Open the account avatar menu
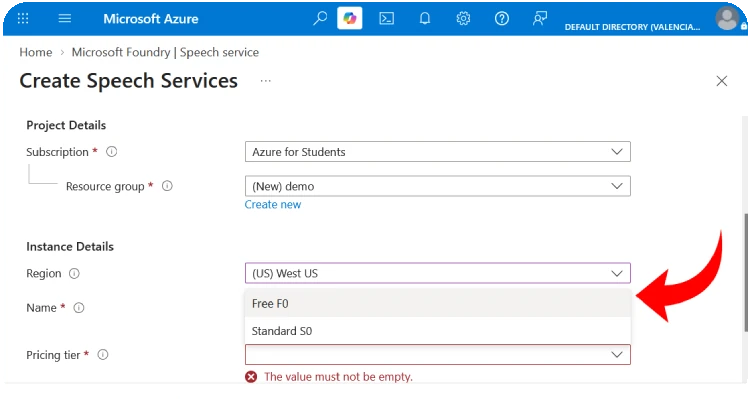Viewport: 750px width, 402px height. tap(727, 19)
